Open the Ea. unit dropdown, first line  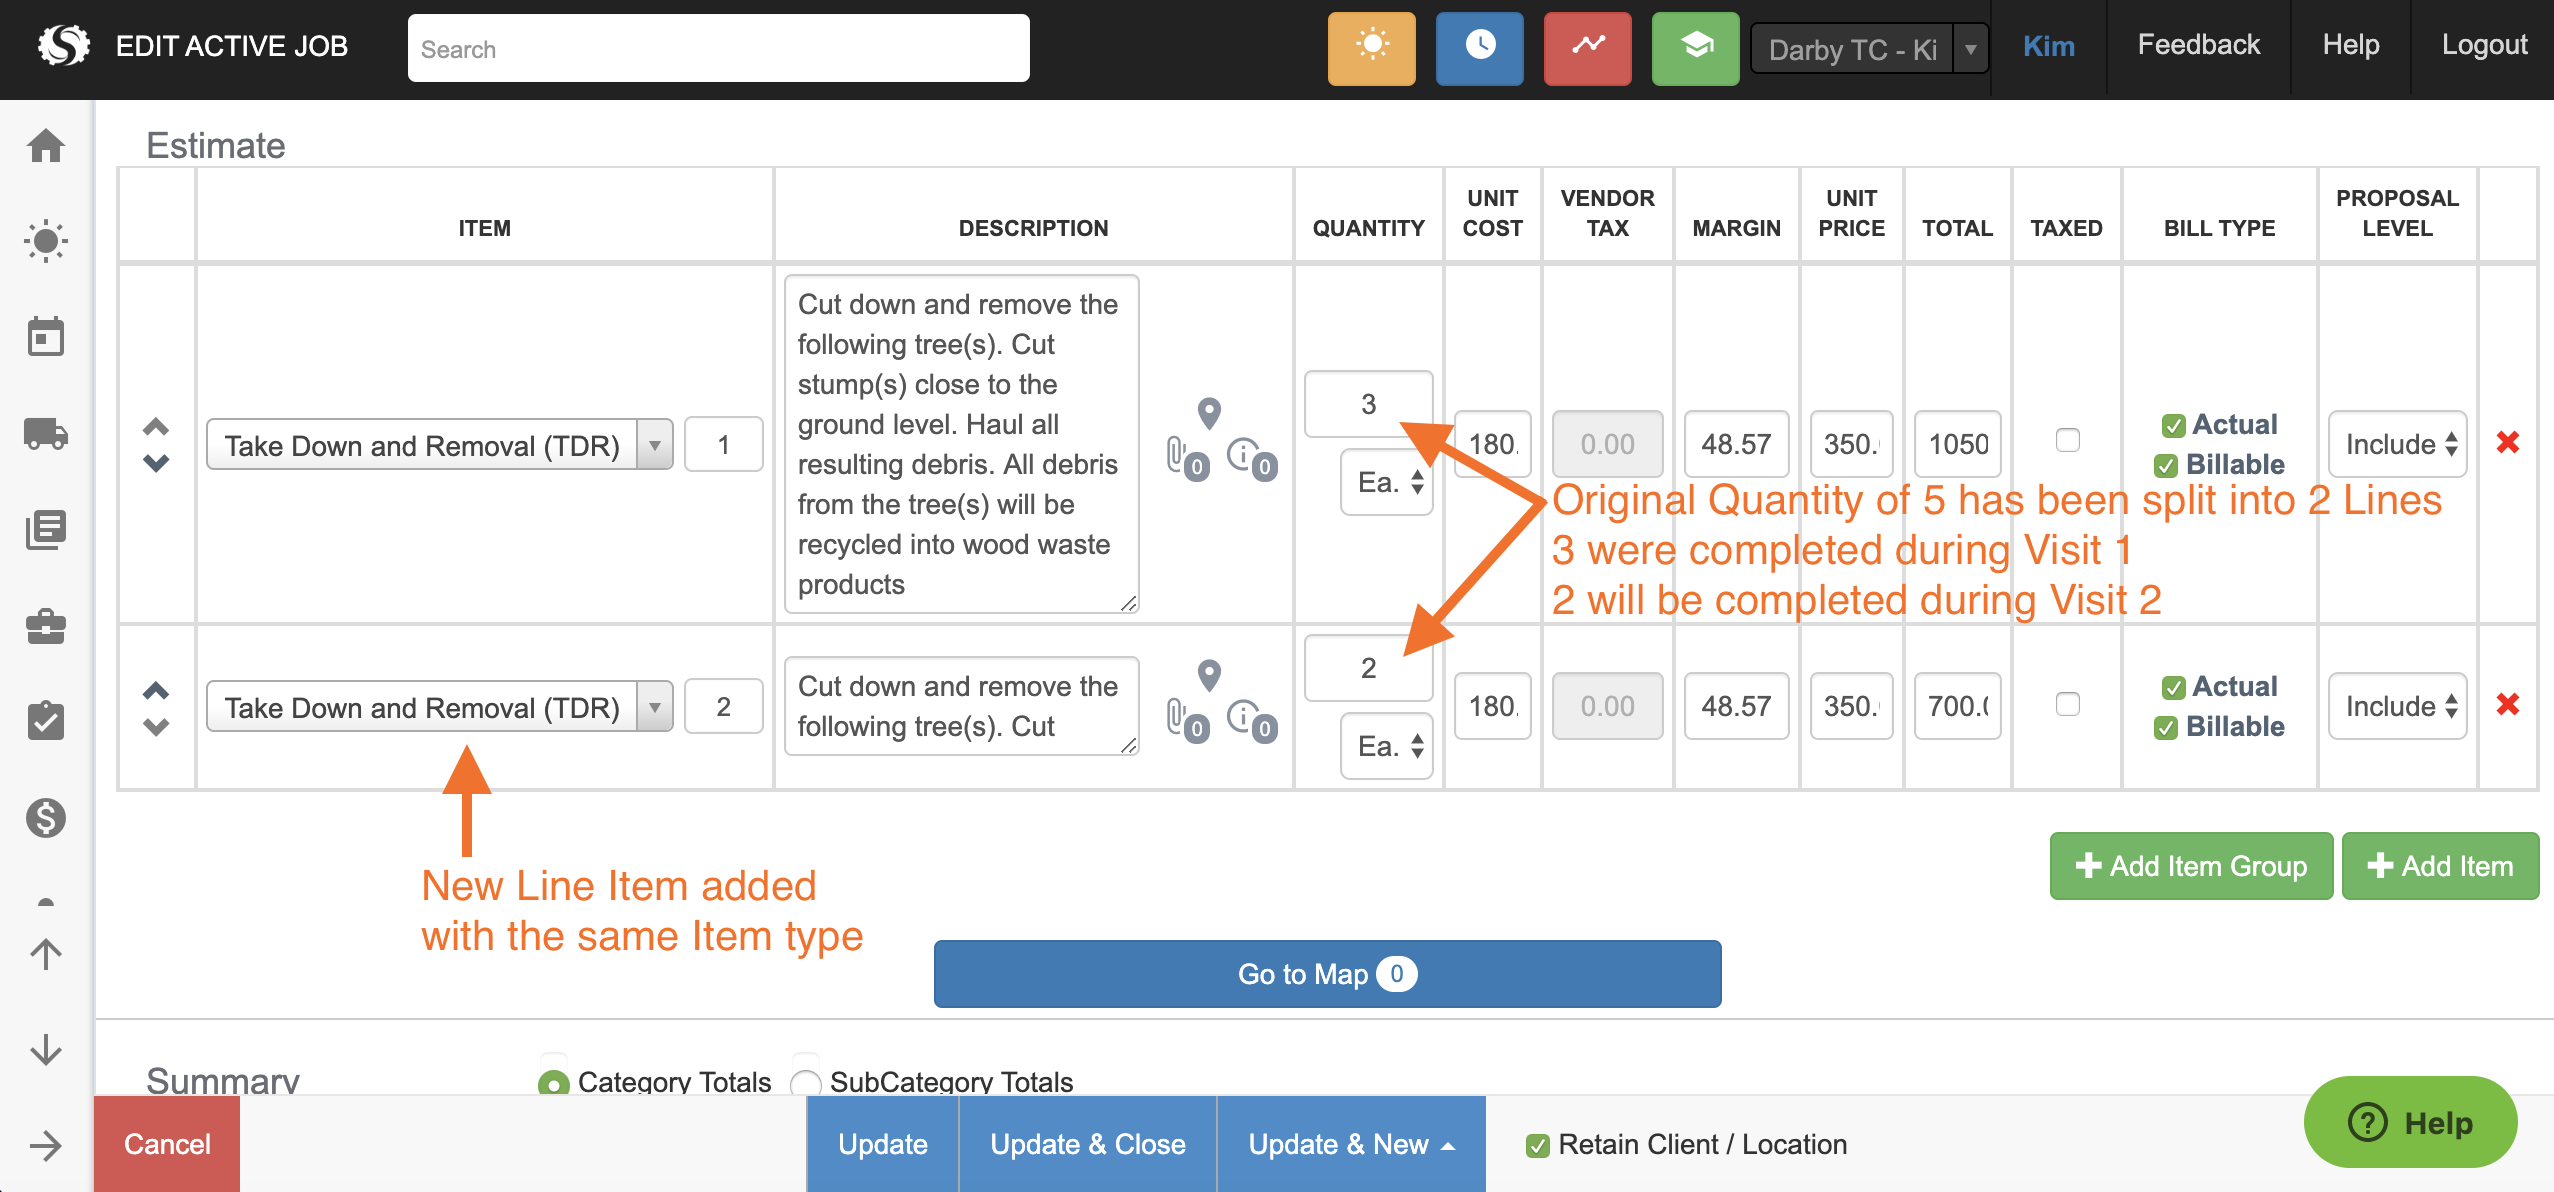click(1388, 483)
